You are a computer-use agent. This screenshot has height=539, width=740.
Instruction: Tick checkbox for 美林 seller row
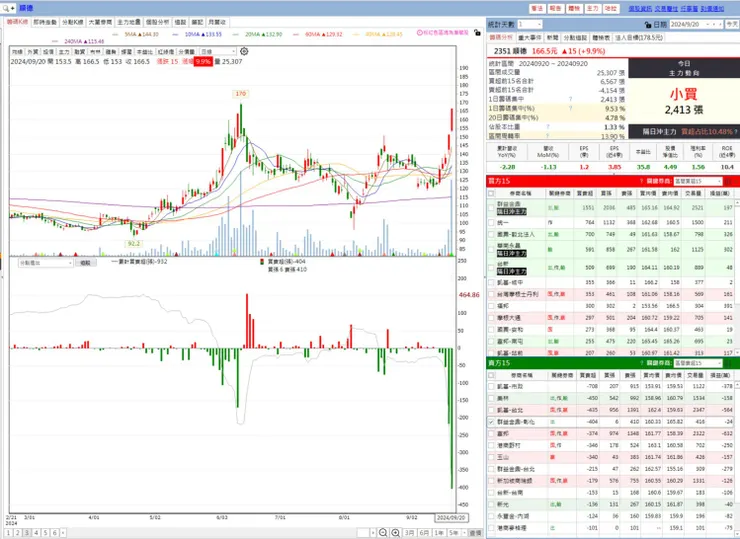491,398
